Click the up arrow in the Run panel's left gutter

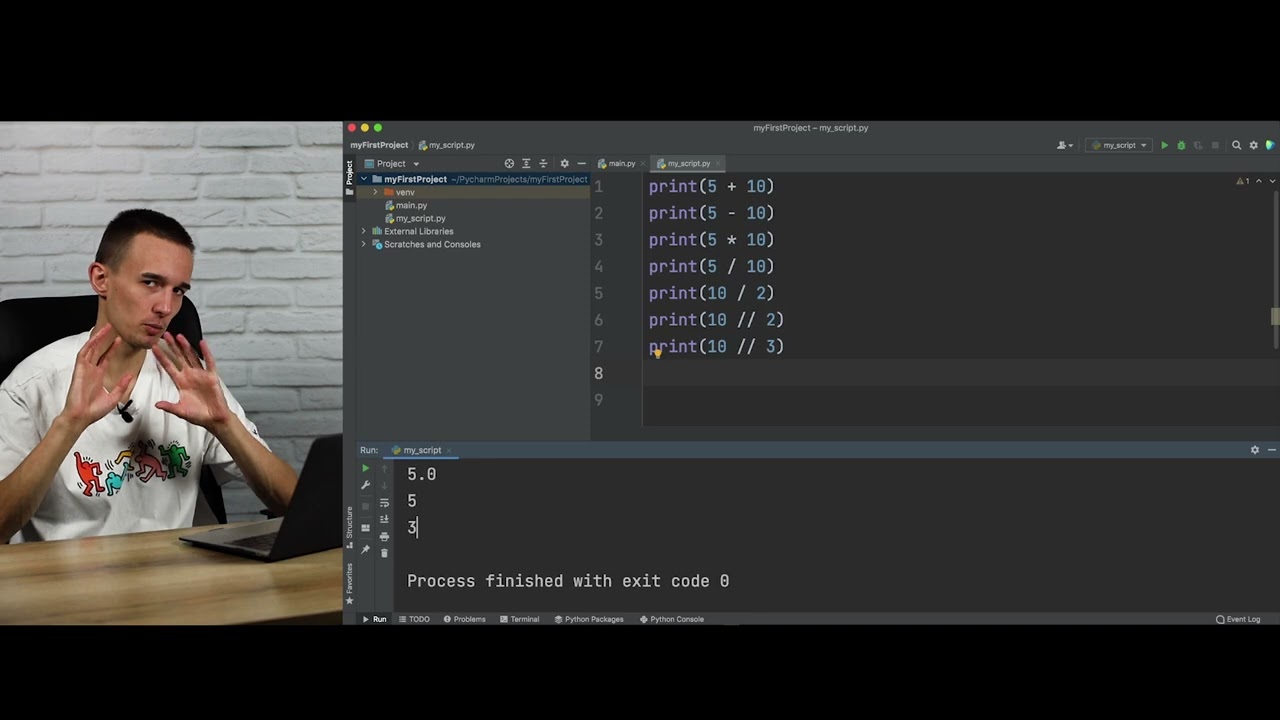coord(384,469)
